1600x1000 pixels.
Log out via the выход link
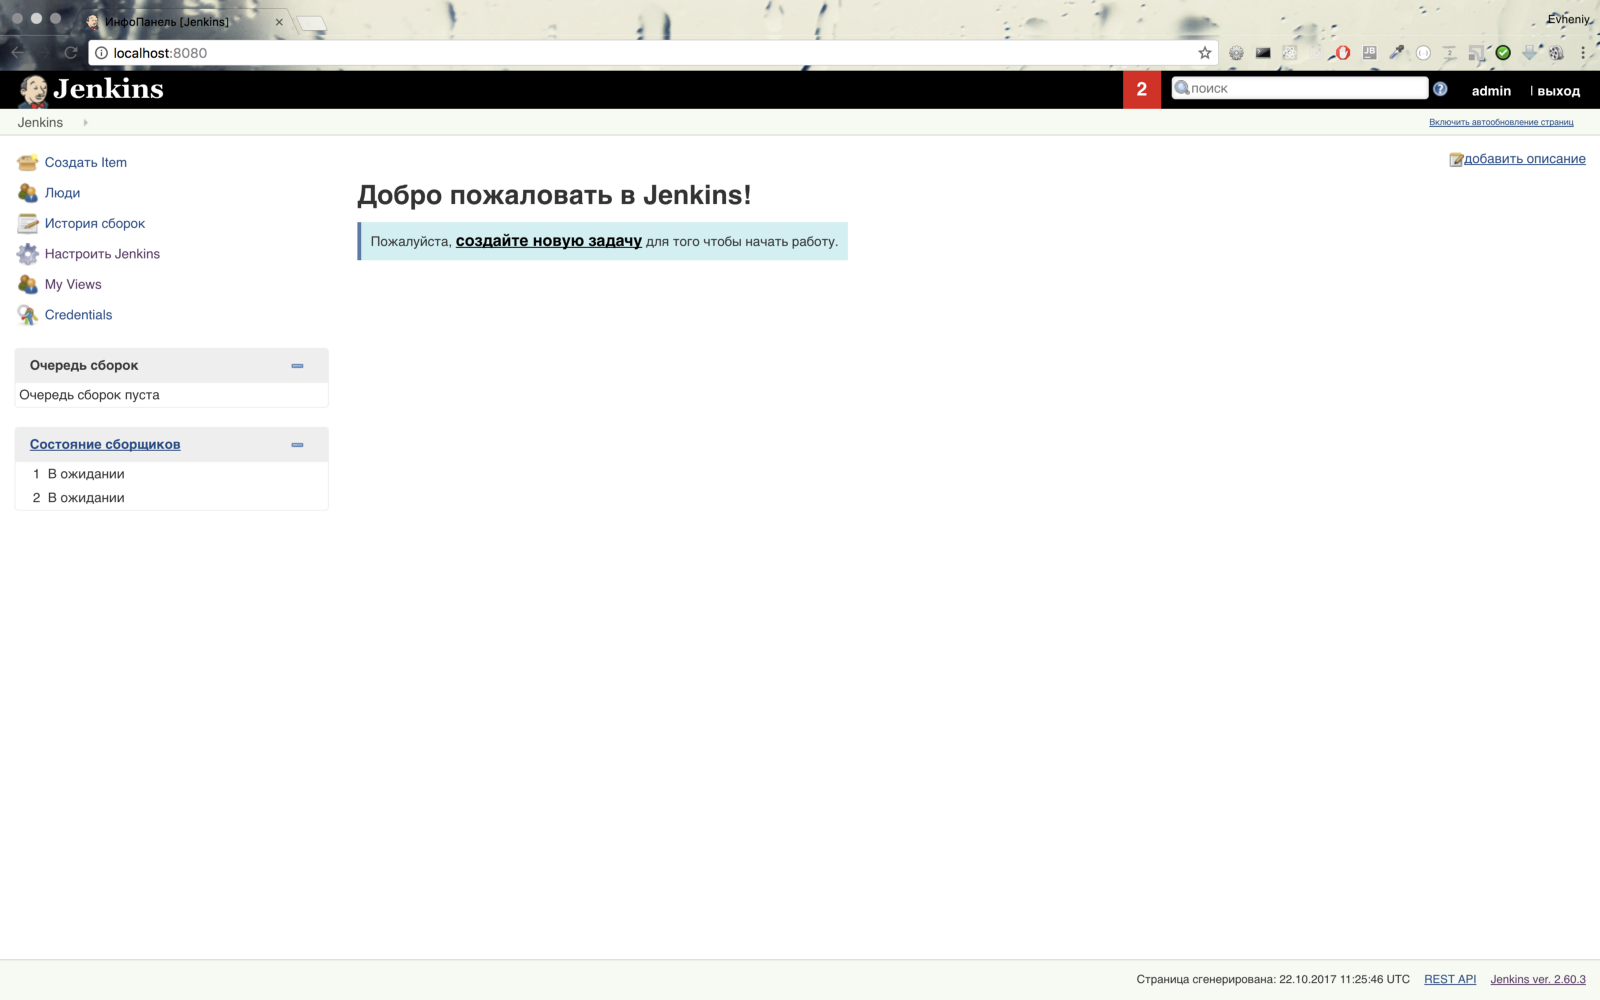pyautogui.click(x=1559, y=91)
